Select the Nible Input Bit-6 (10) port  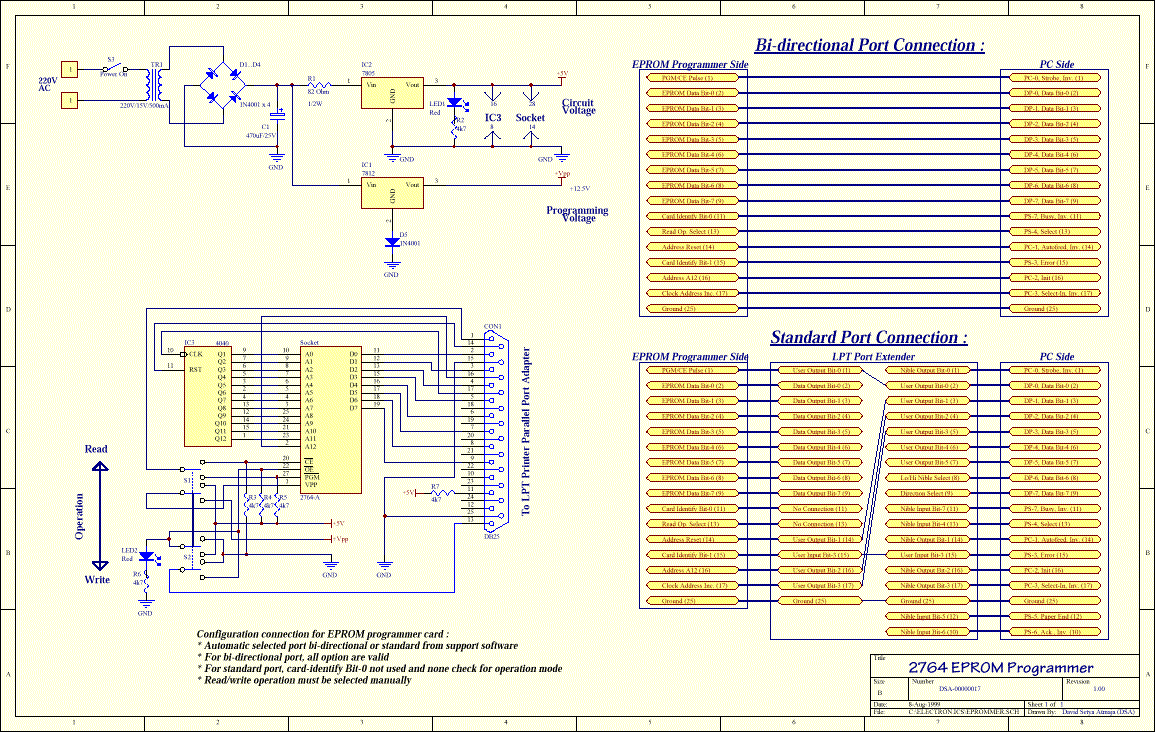[929, 632]
